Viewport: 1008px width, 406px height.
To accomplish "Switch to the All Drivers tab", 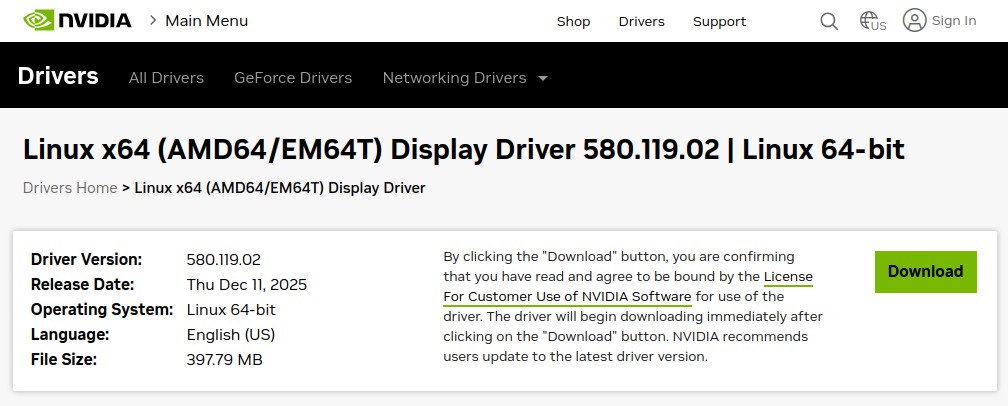I will (166, 78).
